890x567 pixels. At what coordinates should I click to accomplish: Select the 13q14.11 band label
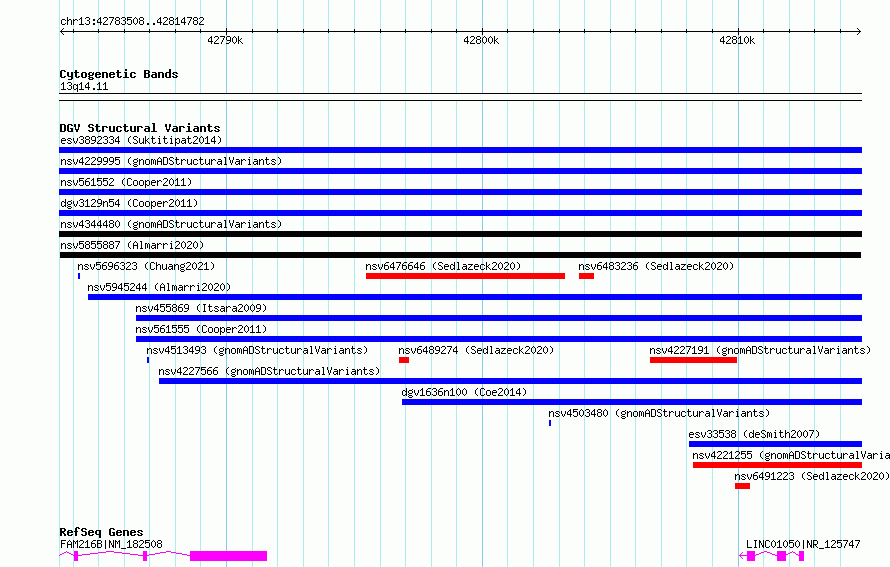(84, 86)
